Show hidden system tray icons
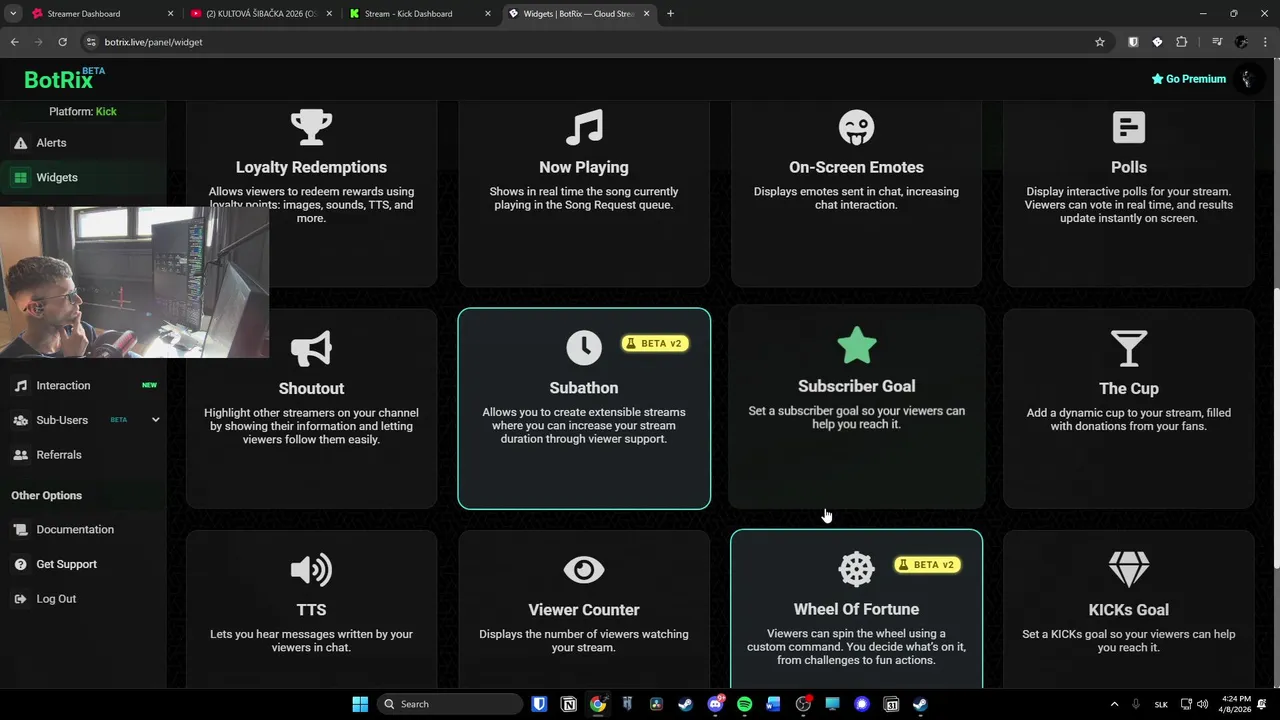Image resolution: width=1280 pixels, height=720 pixels. coord(1114,704)
